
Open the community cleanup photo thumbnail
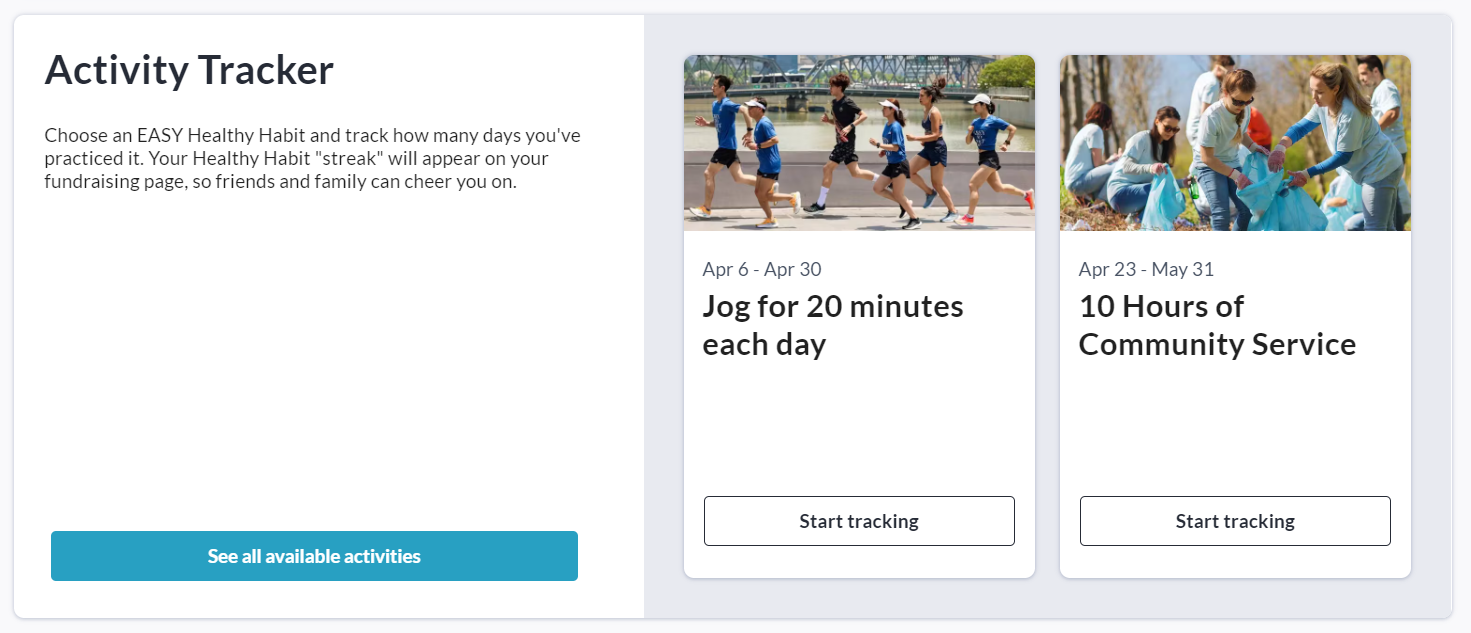1235,143
